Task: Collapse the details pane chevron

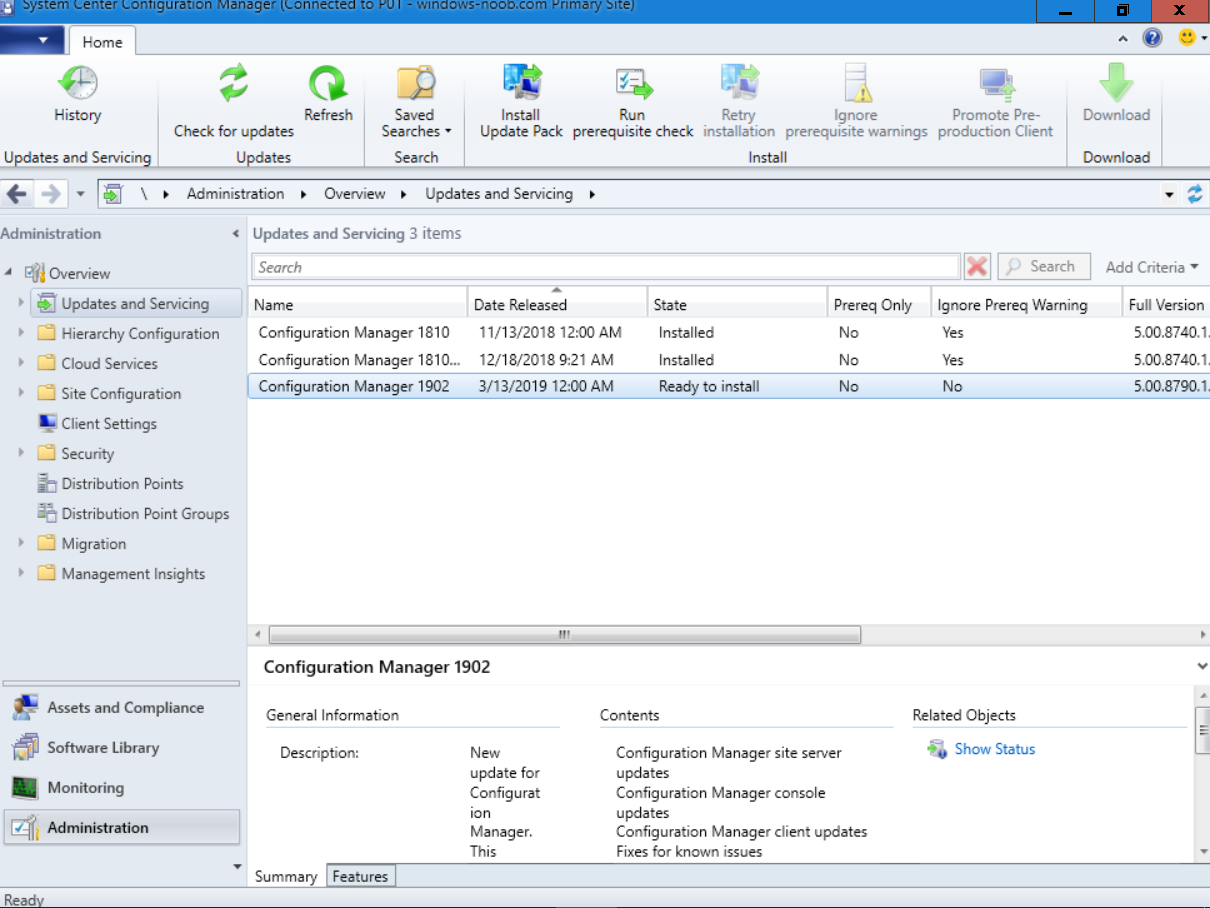Action: click(x=1201, y=666)
